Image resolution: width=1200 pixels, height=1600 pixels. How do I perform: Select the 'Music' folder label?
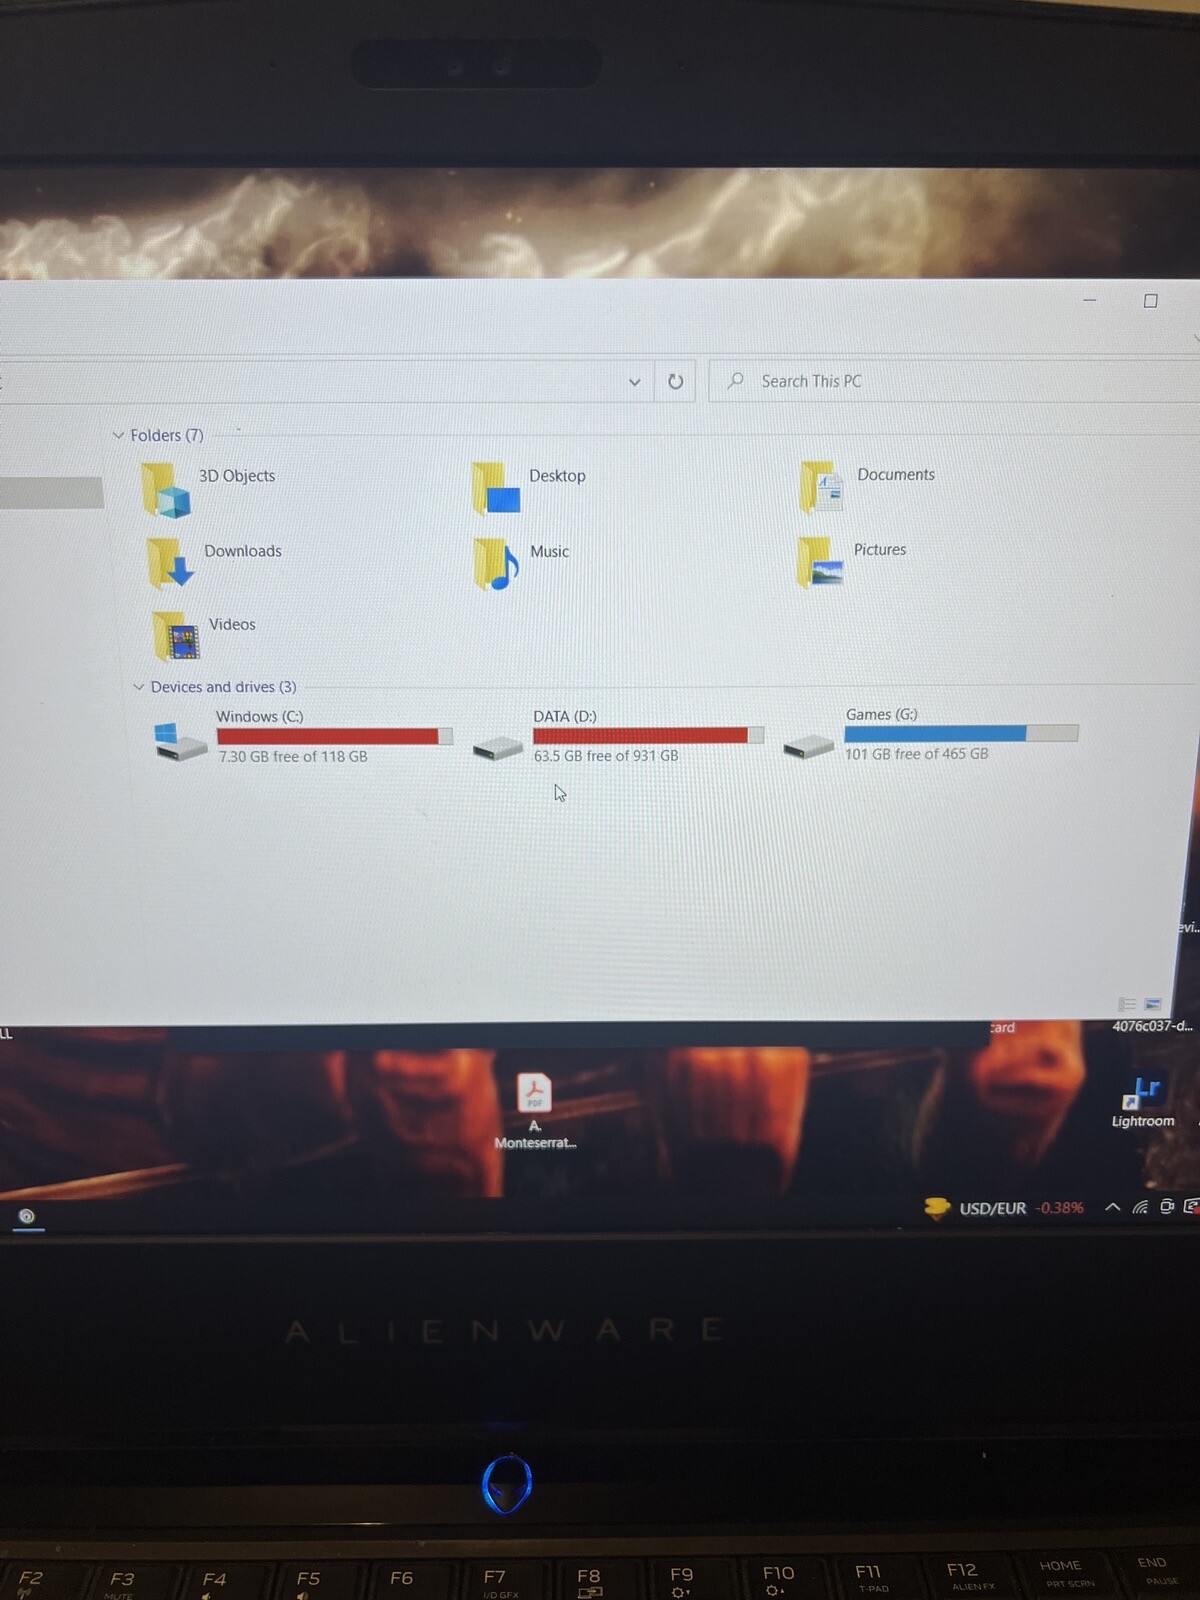pyautogui.click(x=549, y=552)
